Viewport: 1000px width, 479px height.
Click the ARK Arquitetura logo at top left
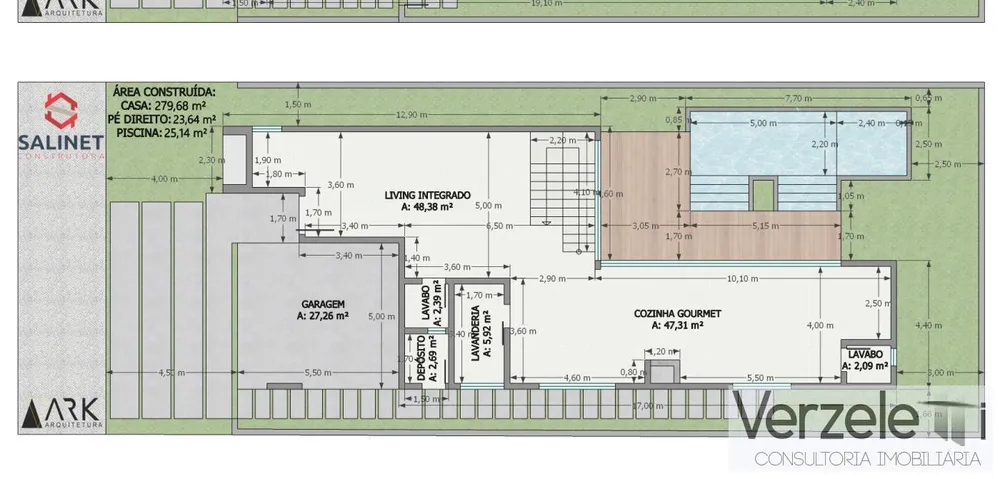[62, 8]
